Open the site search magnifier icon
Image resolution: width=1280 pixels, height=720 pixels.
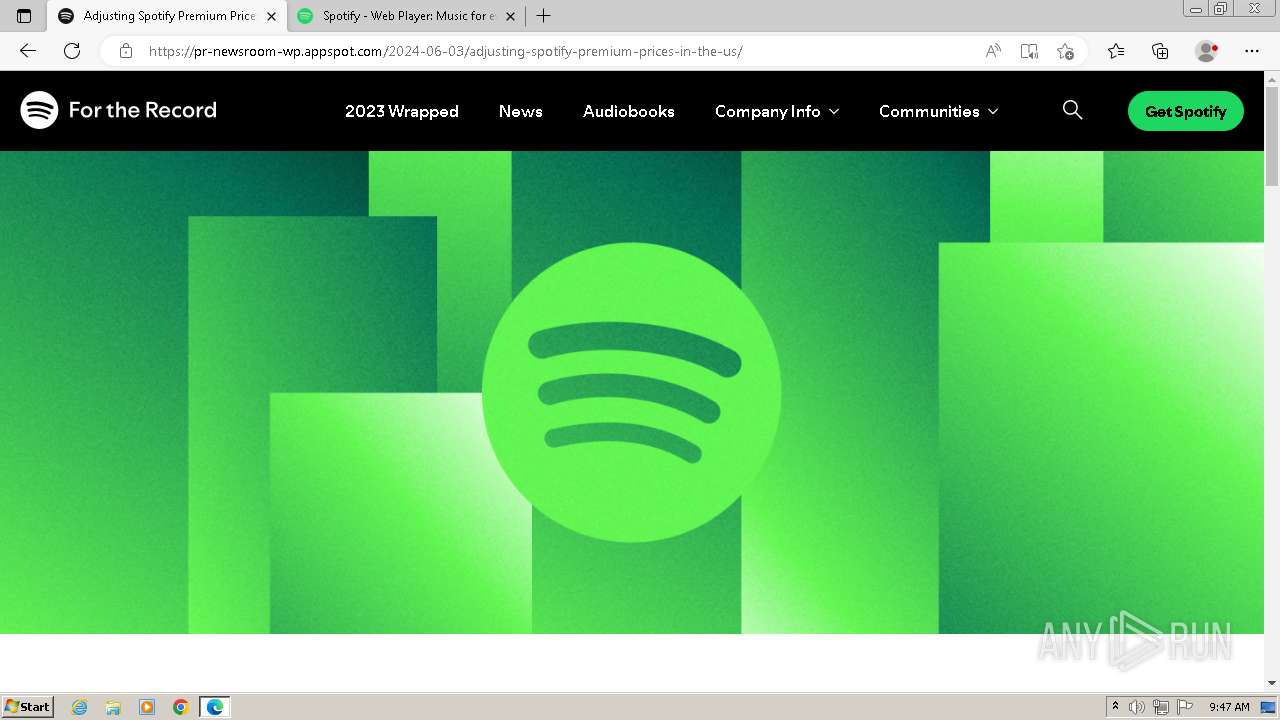(1072, 110)
